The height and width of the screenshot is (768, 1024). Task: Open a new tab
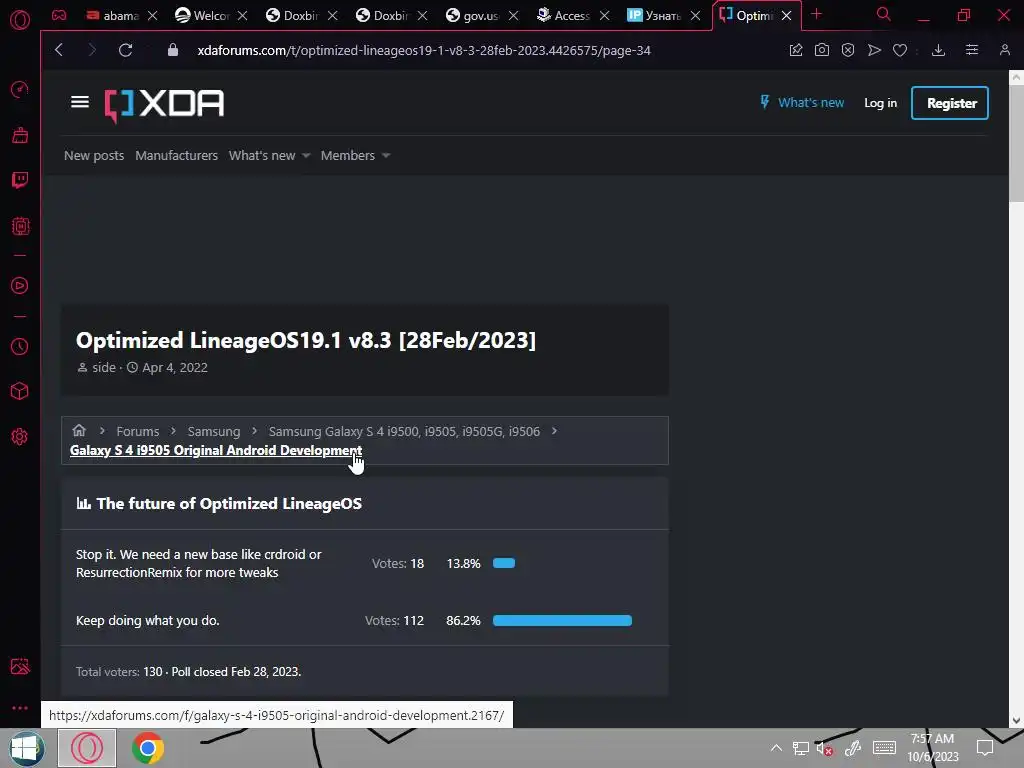pyautogui.click(x=816, y=14)
